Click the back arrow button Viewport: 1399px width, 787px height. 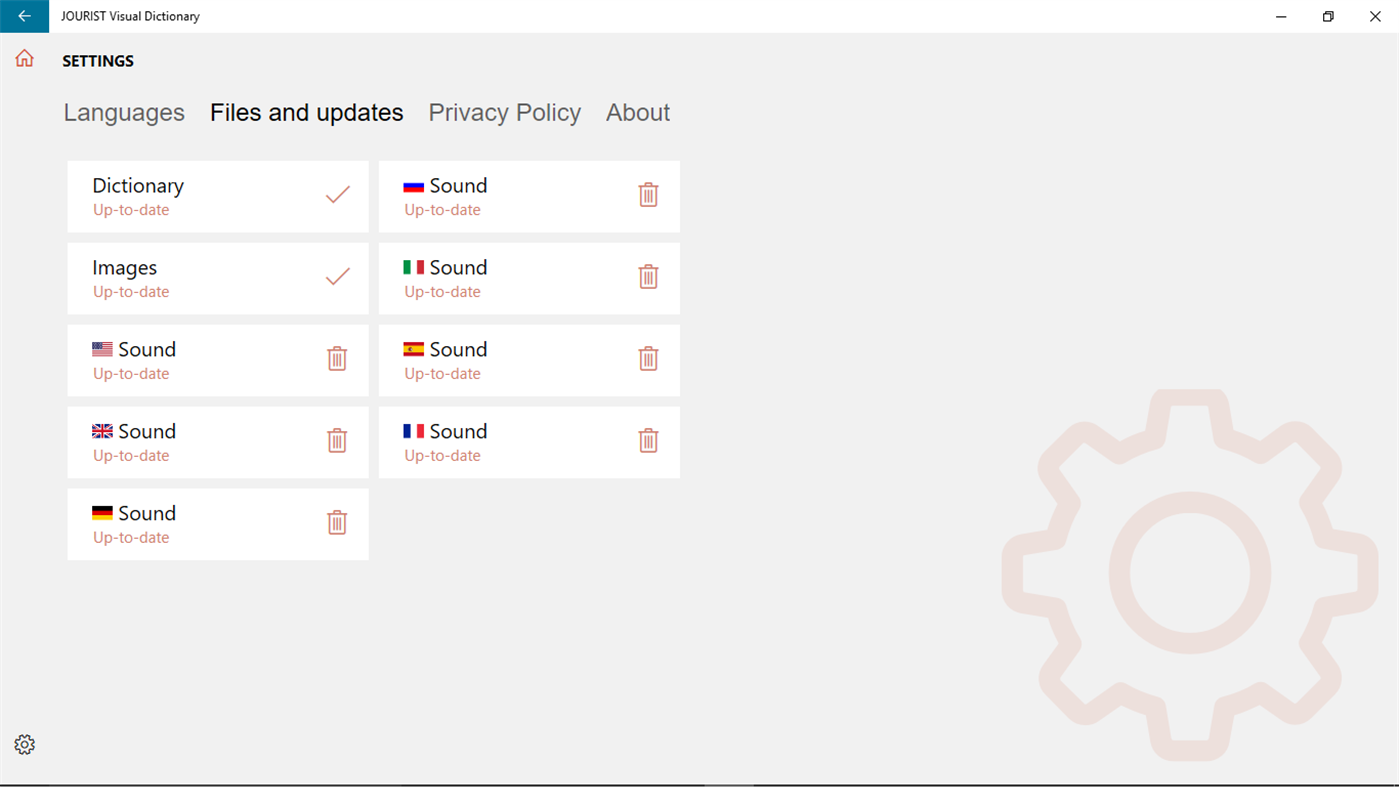point(24,16)
